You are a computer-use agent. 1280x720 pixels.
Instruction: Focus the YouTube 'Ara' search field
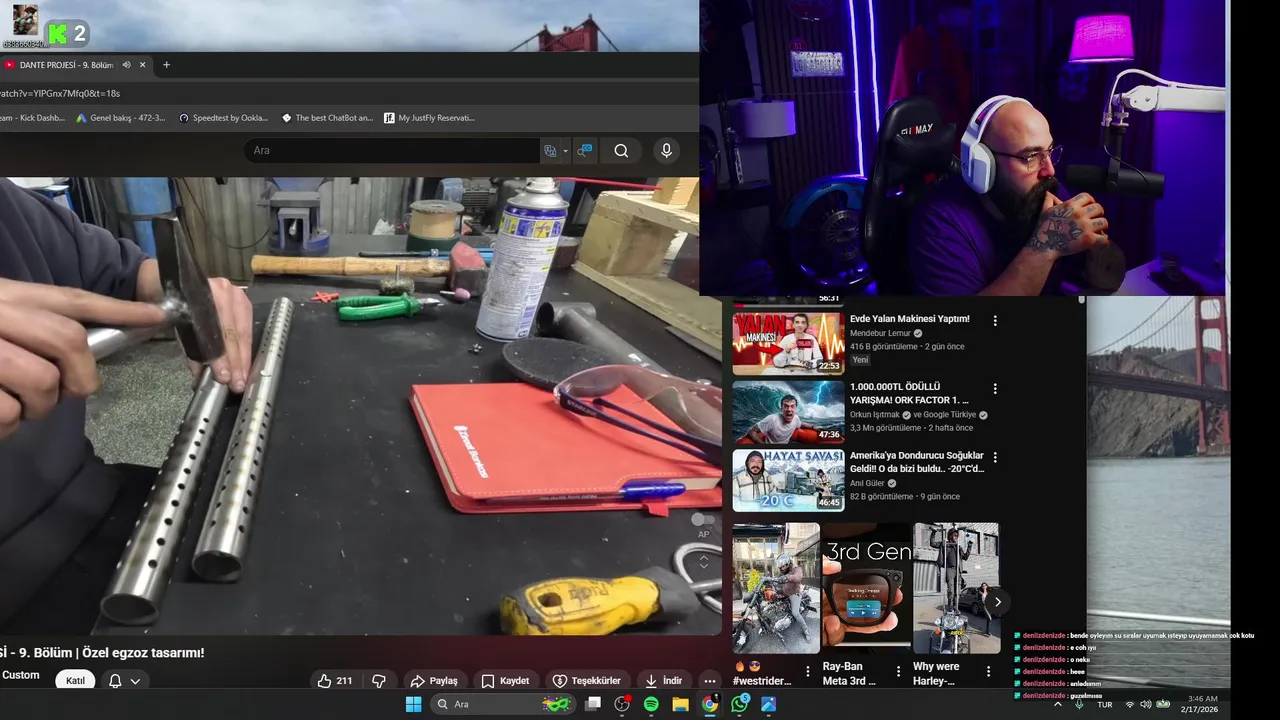click(x=392, y=151)
